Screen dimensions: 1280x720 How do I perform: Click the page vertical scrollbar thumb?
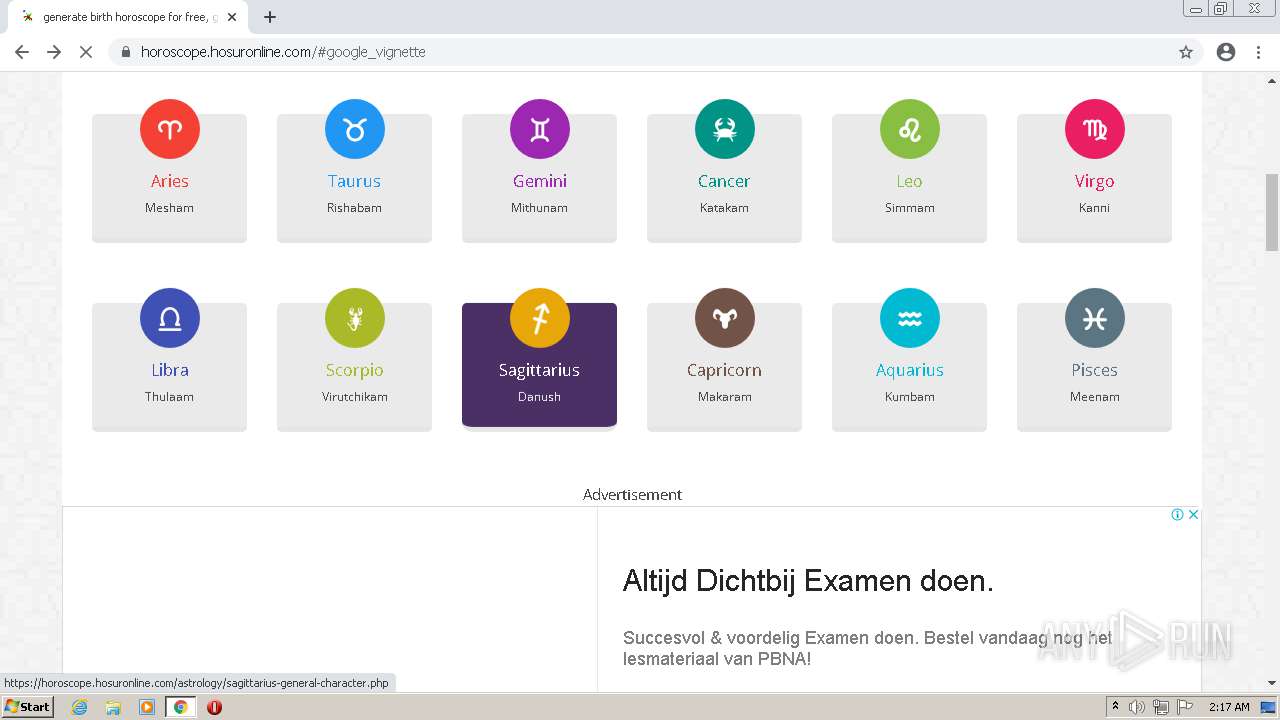pyautogui.click(x=1272, y=212)
